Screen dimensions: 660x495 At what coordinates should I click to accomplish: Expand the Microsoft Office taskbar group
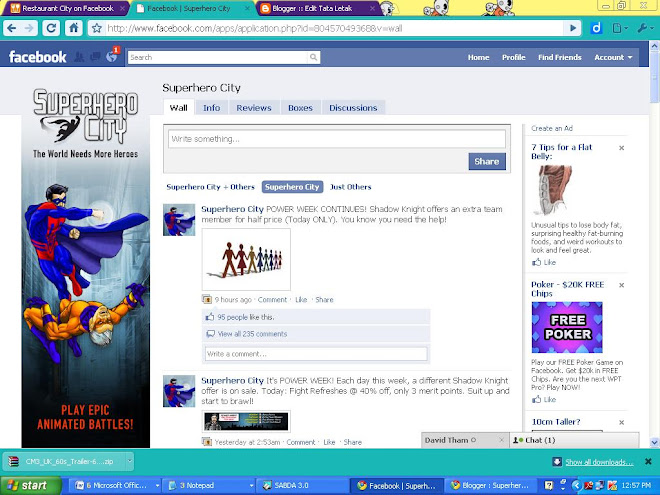tap(114, 485)
